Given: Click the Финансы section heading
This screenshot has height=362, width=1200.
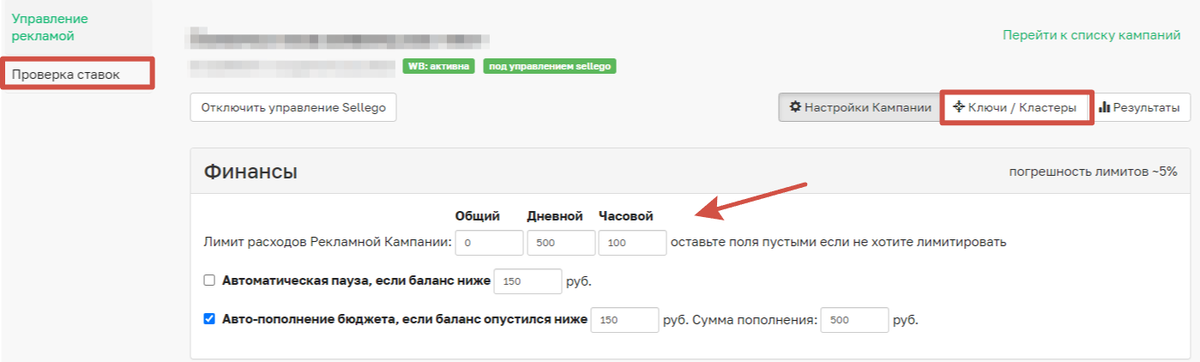Looking at the screenshot, I should [x=250, y=172].
